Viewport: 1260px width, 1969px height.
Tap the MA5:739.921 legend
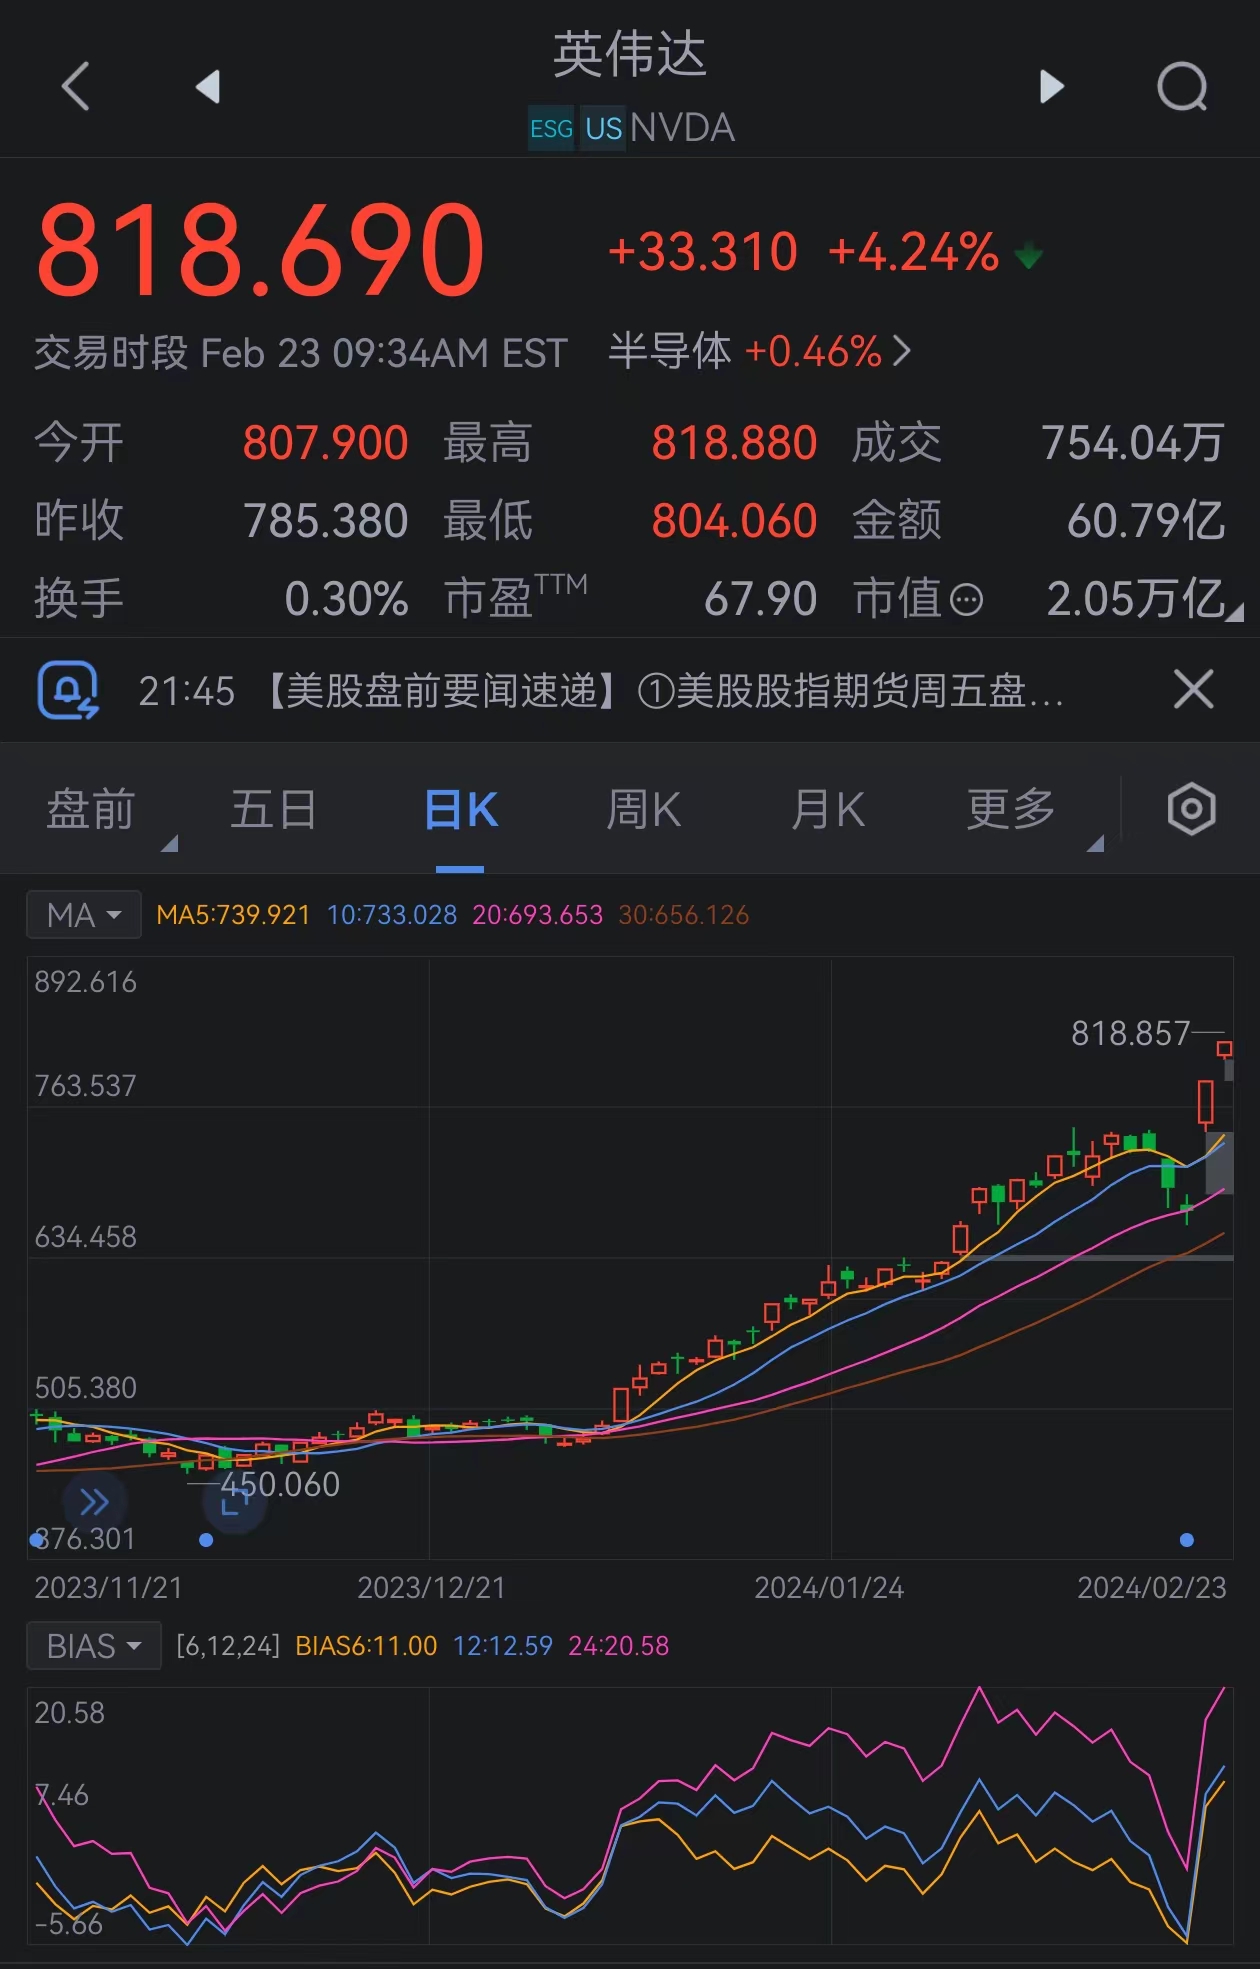tap(233, 915)
